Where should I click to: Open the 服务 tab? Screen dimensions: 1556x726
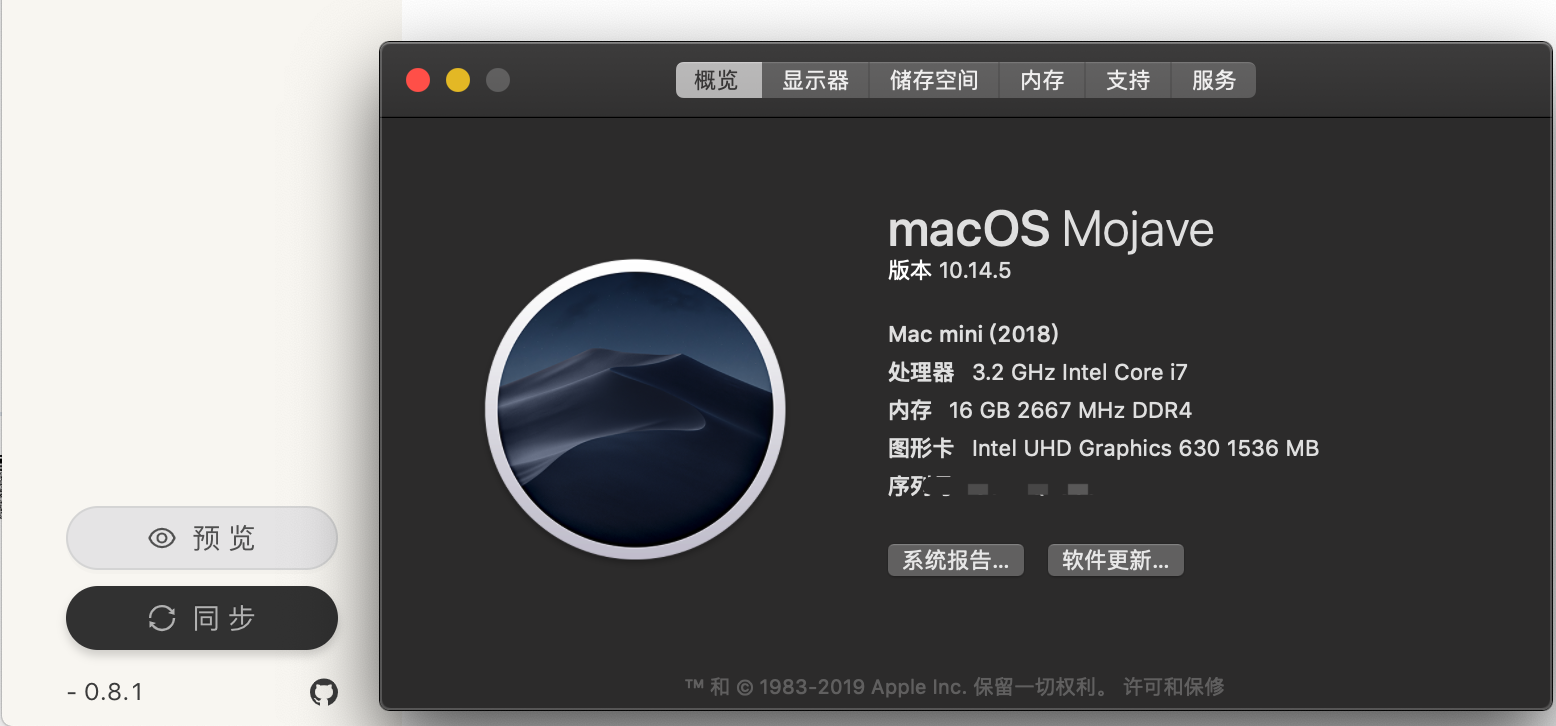coord(1213,80)
